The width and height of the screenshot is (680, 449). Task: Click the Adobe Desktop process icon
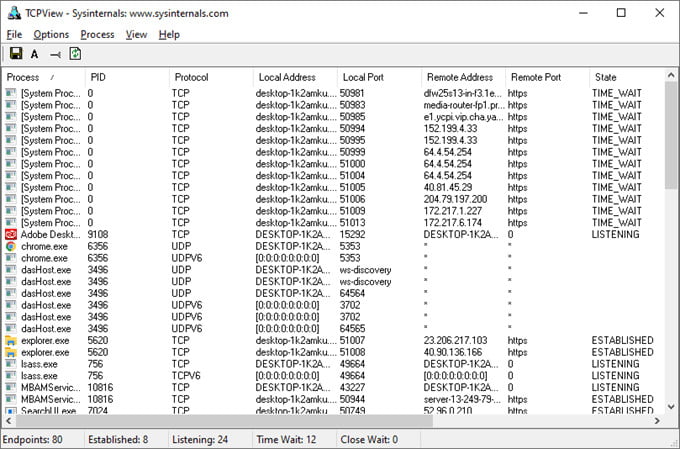[11, 235]
